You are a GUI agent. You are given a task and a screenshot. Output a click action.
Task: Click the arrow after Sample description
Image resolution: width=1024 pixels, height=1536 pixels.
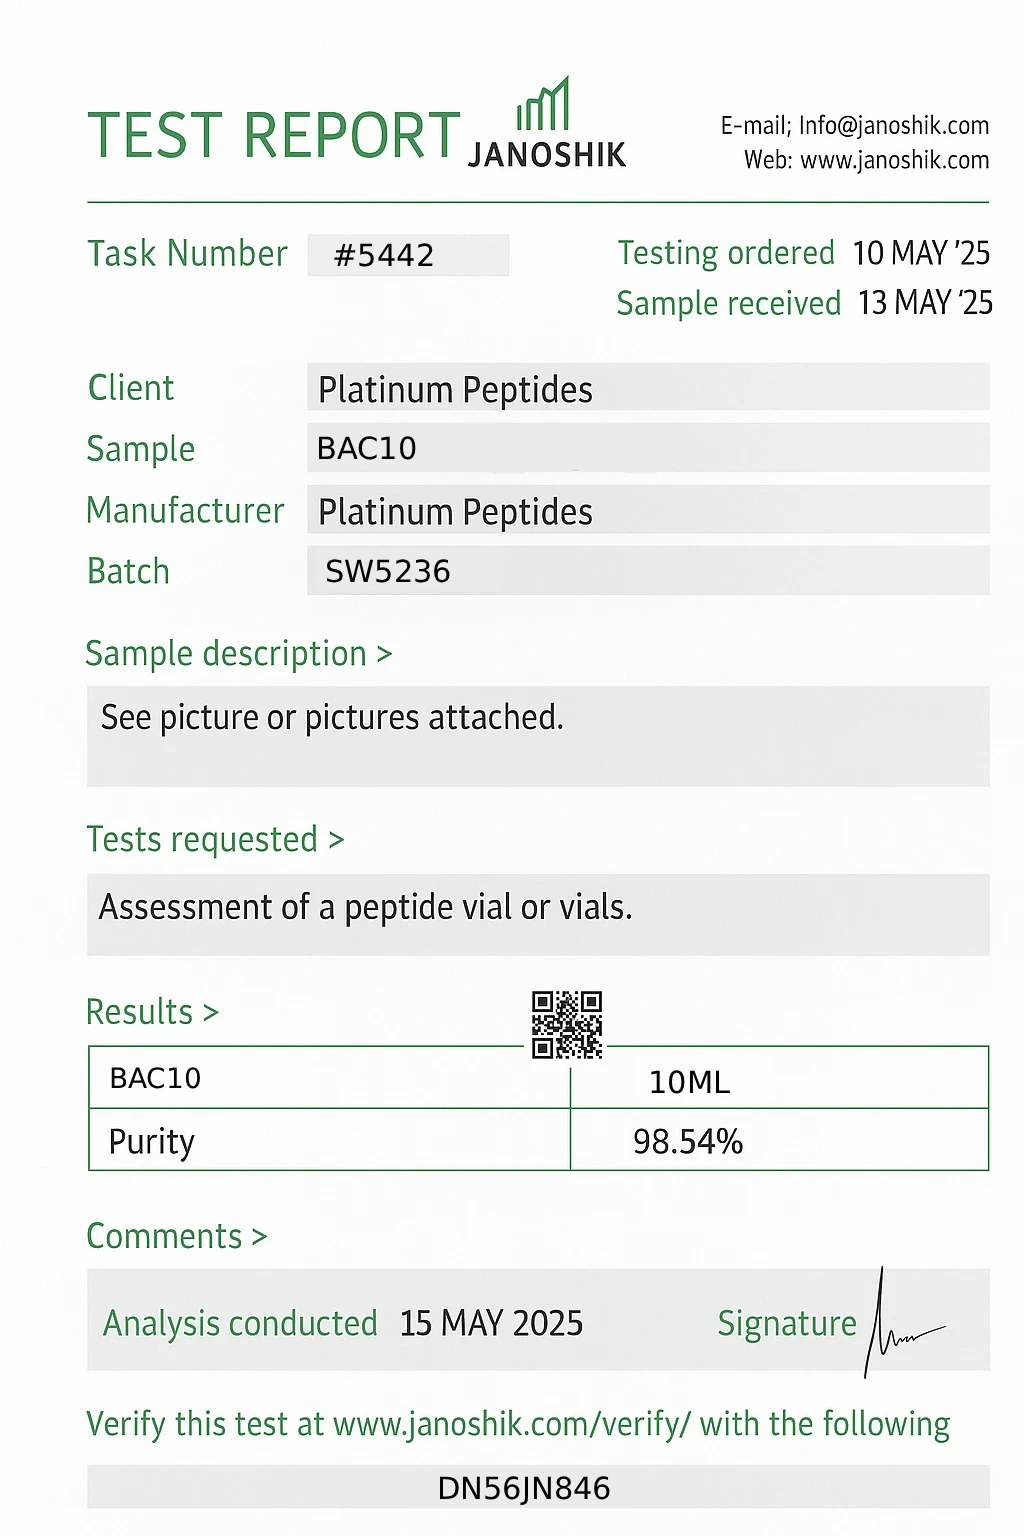[x=384, y=655]
